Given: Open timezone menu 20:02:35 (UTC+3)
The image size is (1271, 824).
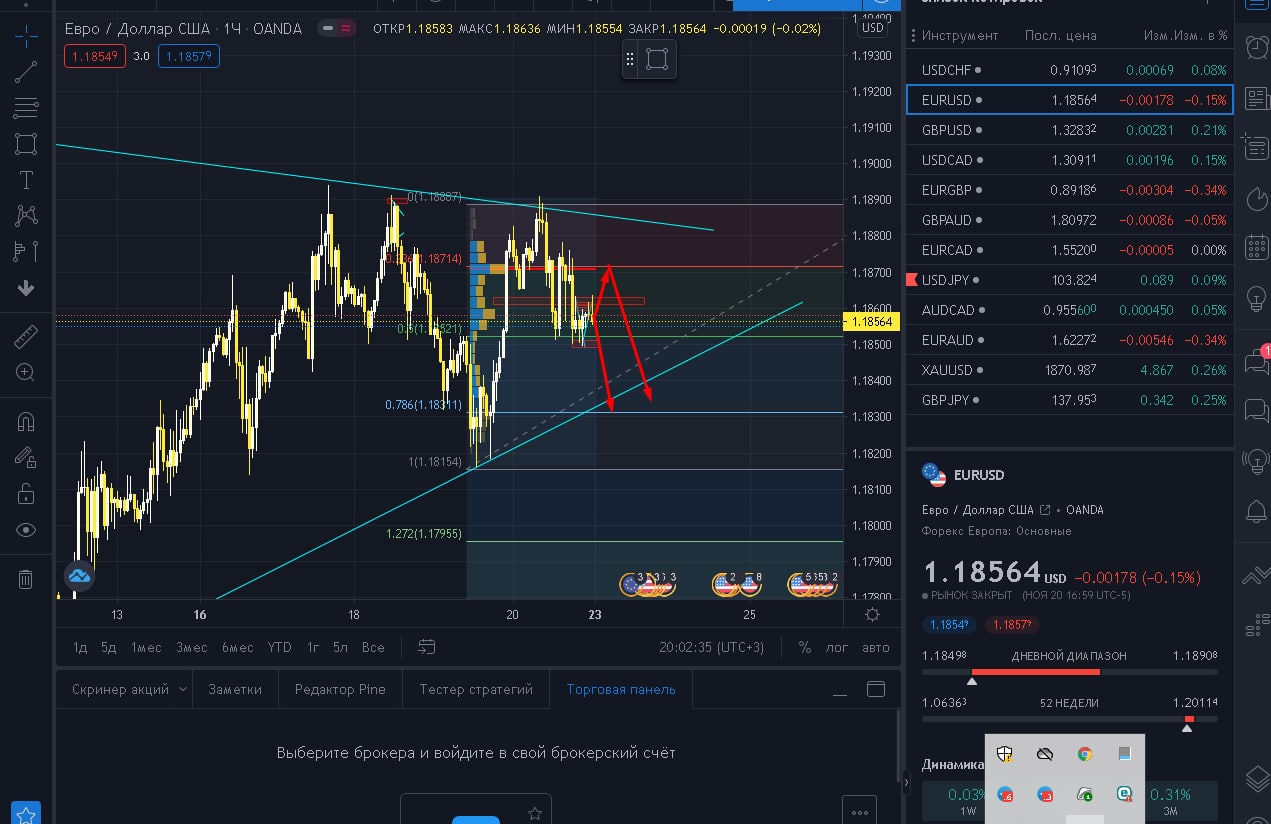Looking at the screenshot, I should pos(711,647).
